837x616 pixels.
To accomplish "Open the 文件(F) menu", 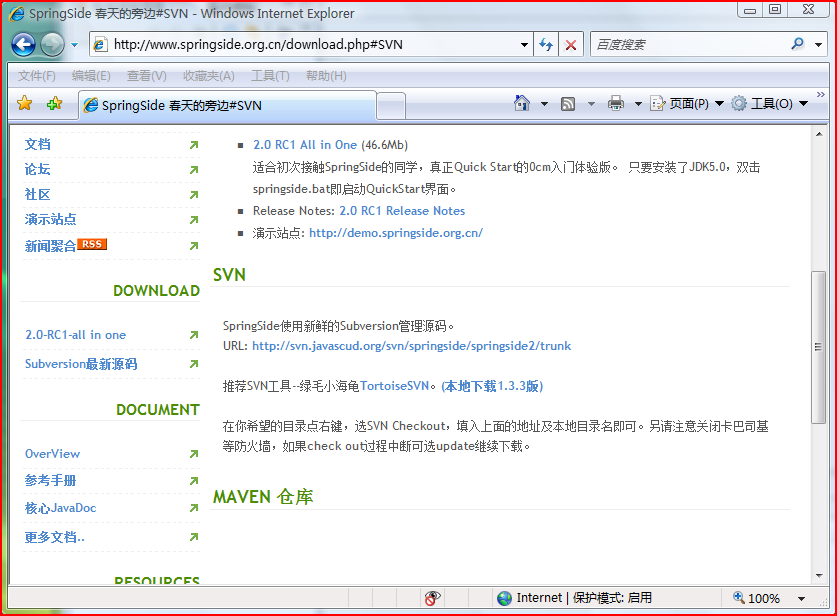I will tap(36, 76).
